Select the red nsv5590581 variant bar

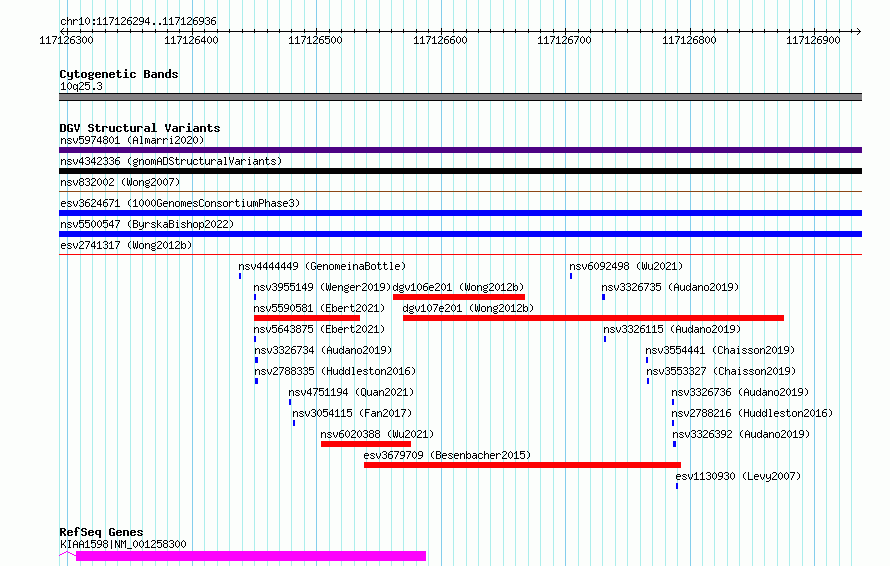pos(307,318)
